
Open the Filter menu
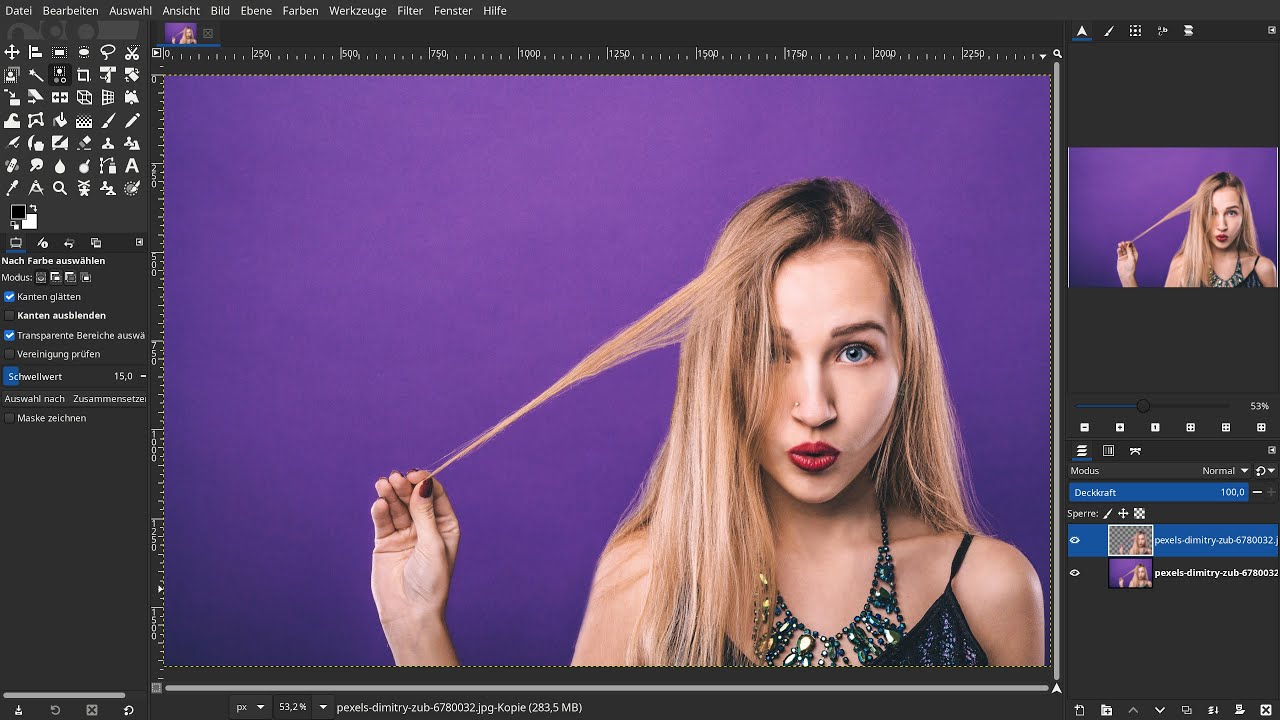410,10
